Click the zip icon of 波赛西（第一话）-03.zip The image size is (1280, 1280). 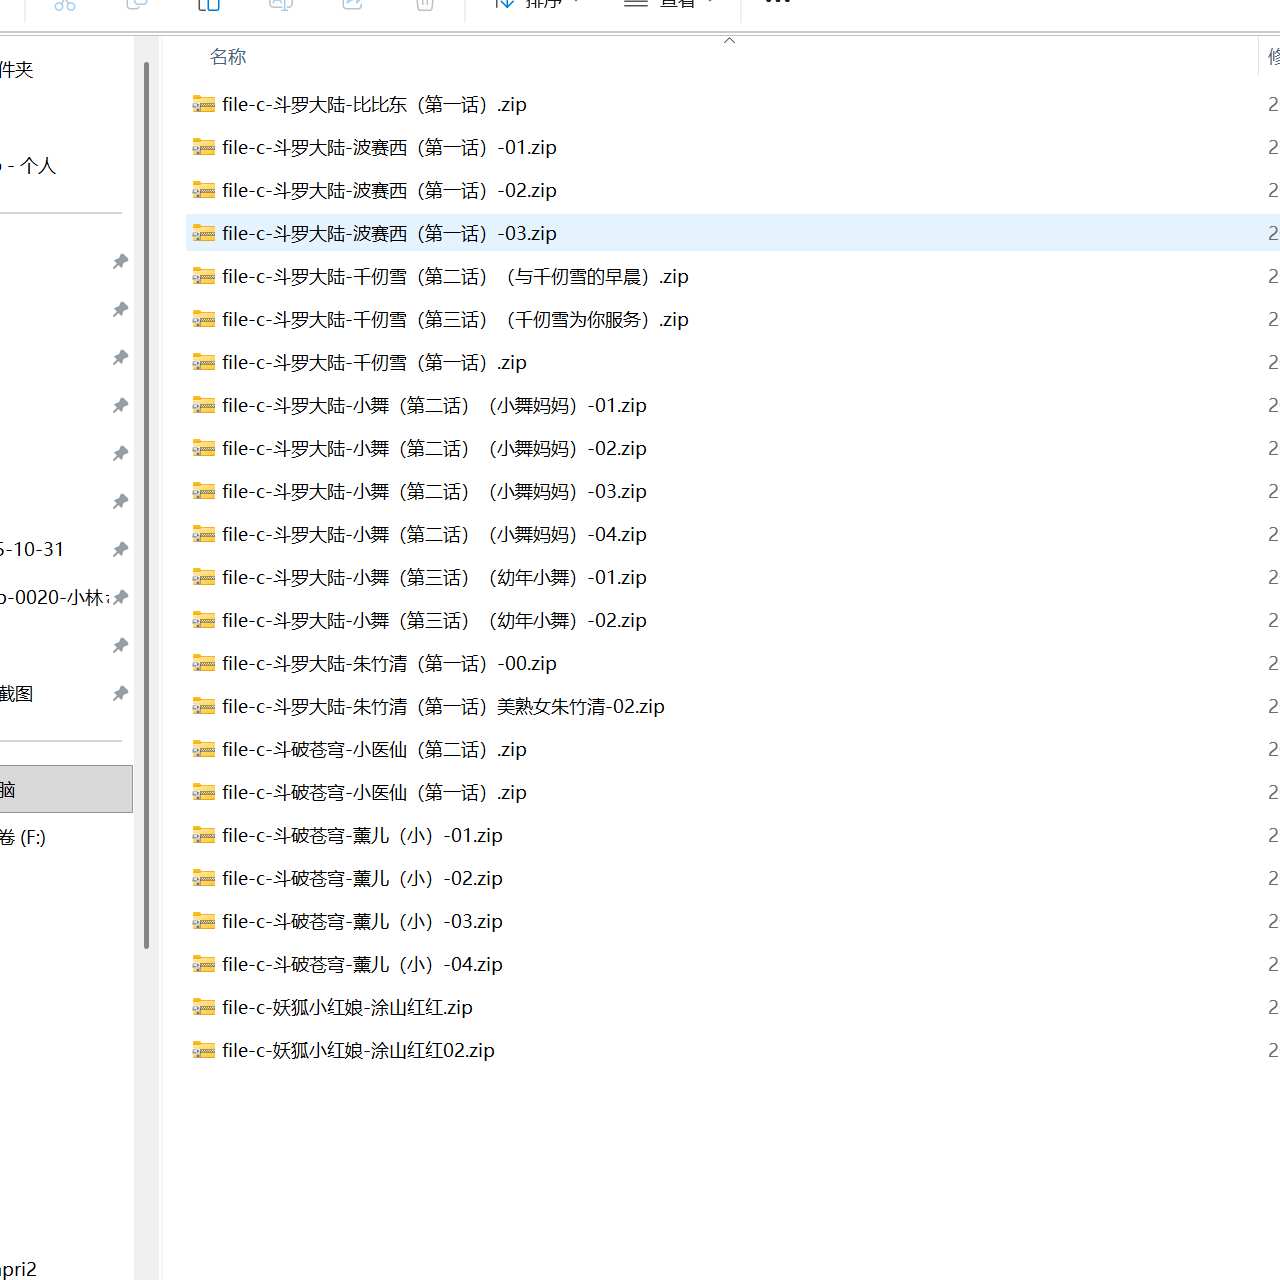click(204, 233)
